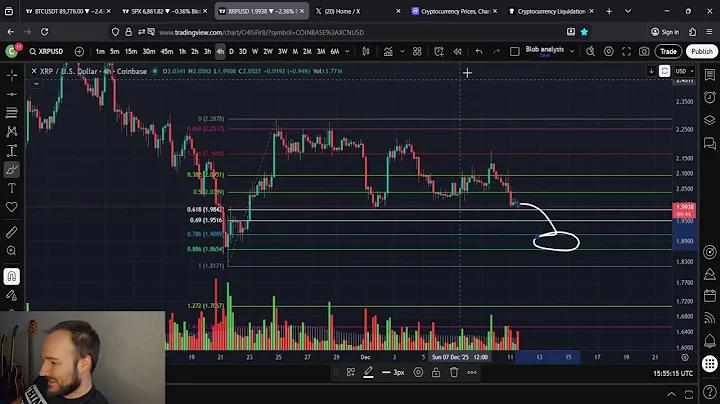The height and width of the screenshot is (404, 720).
Task: Open the browser tab list dropdown
Action: [628, 11]
